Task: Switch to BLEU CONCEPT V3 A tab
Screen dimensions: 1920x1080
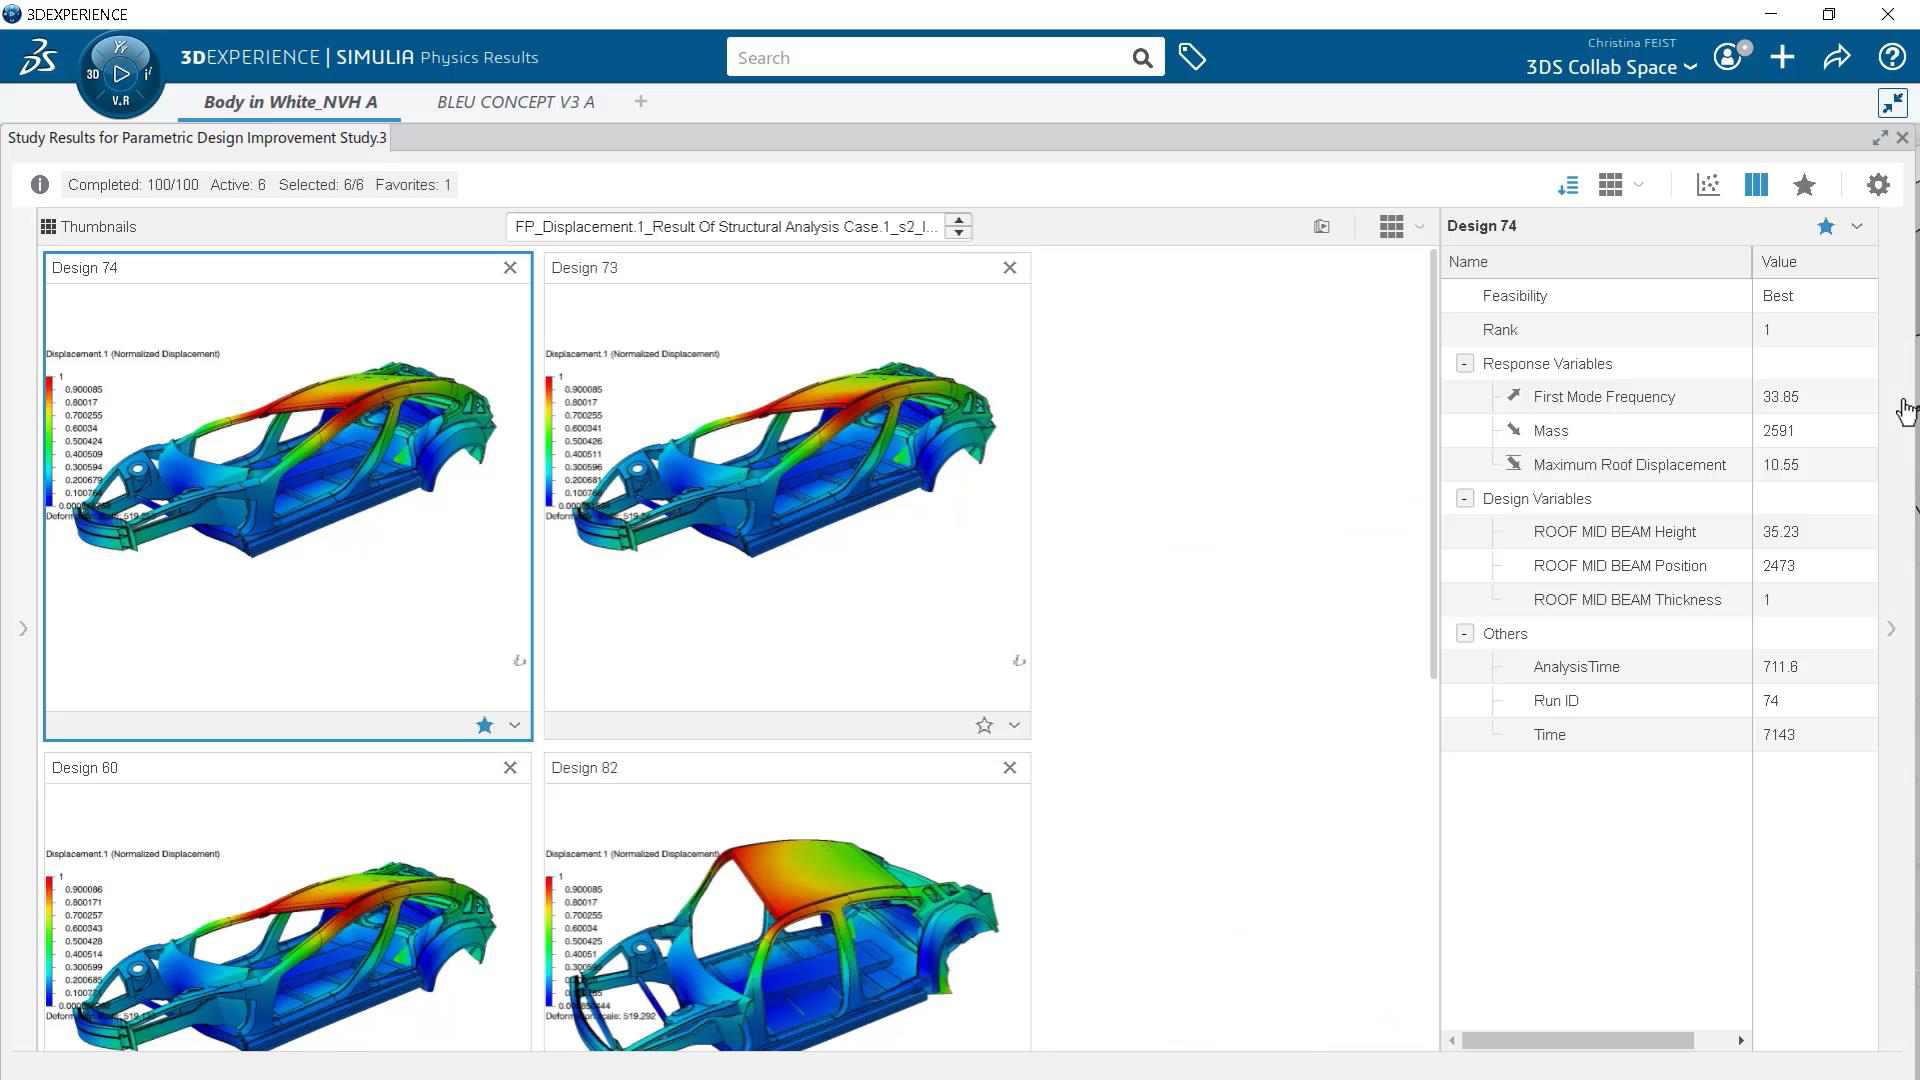Action: (x=515, y=102)
